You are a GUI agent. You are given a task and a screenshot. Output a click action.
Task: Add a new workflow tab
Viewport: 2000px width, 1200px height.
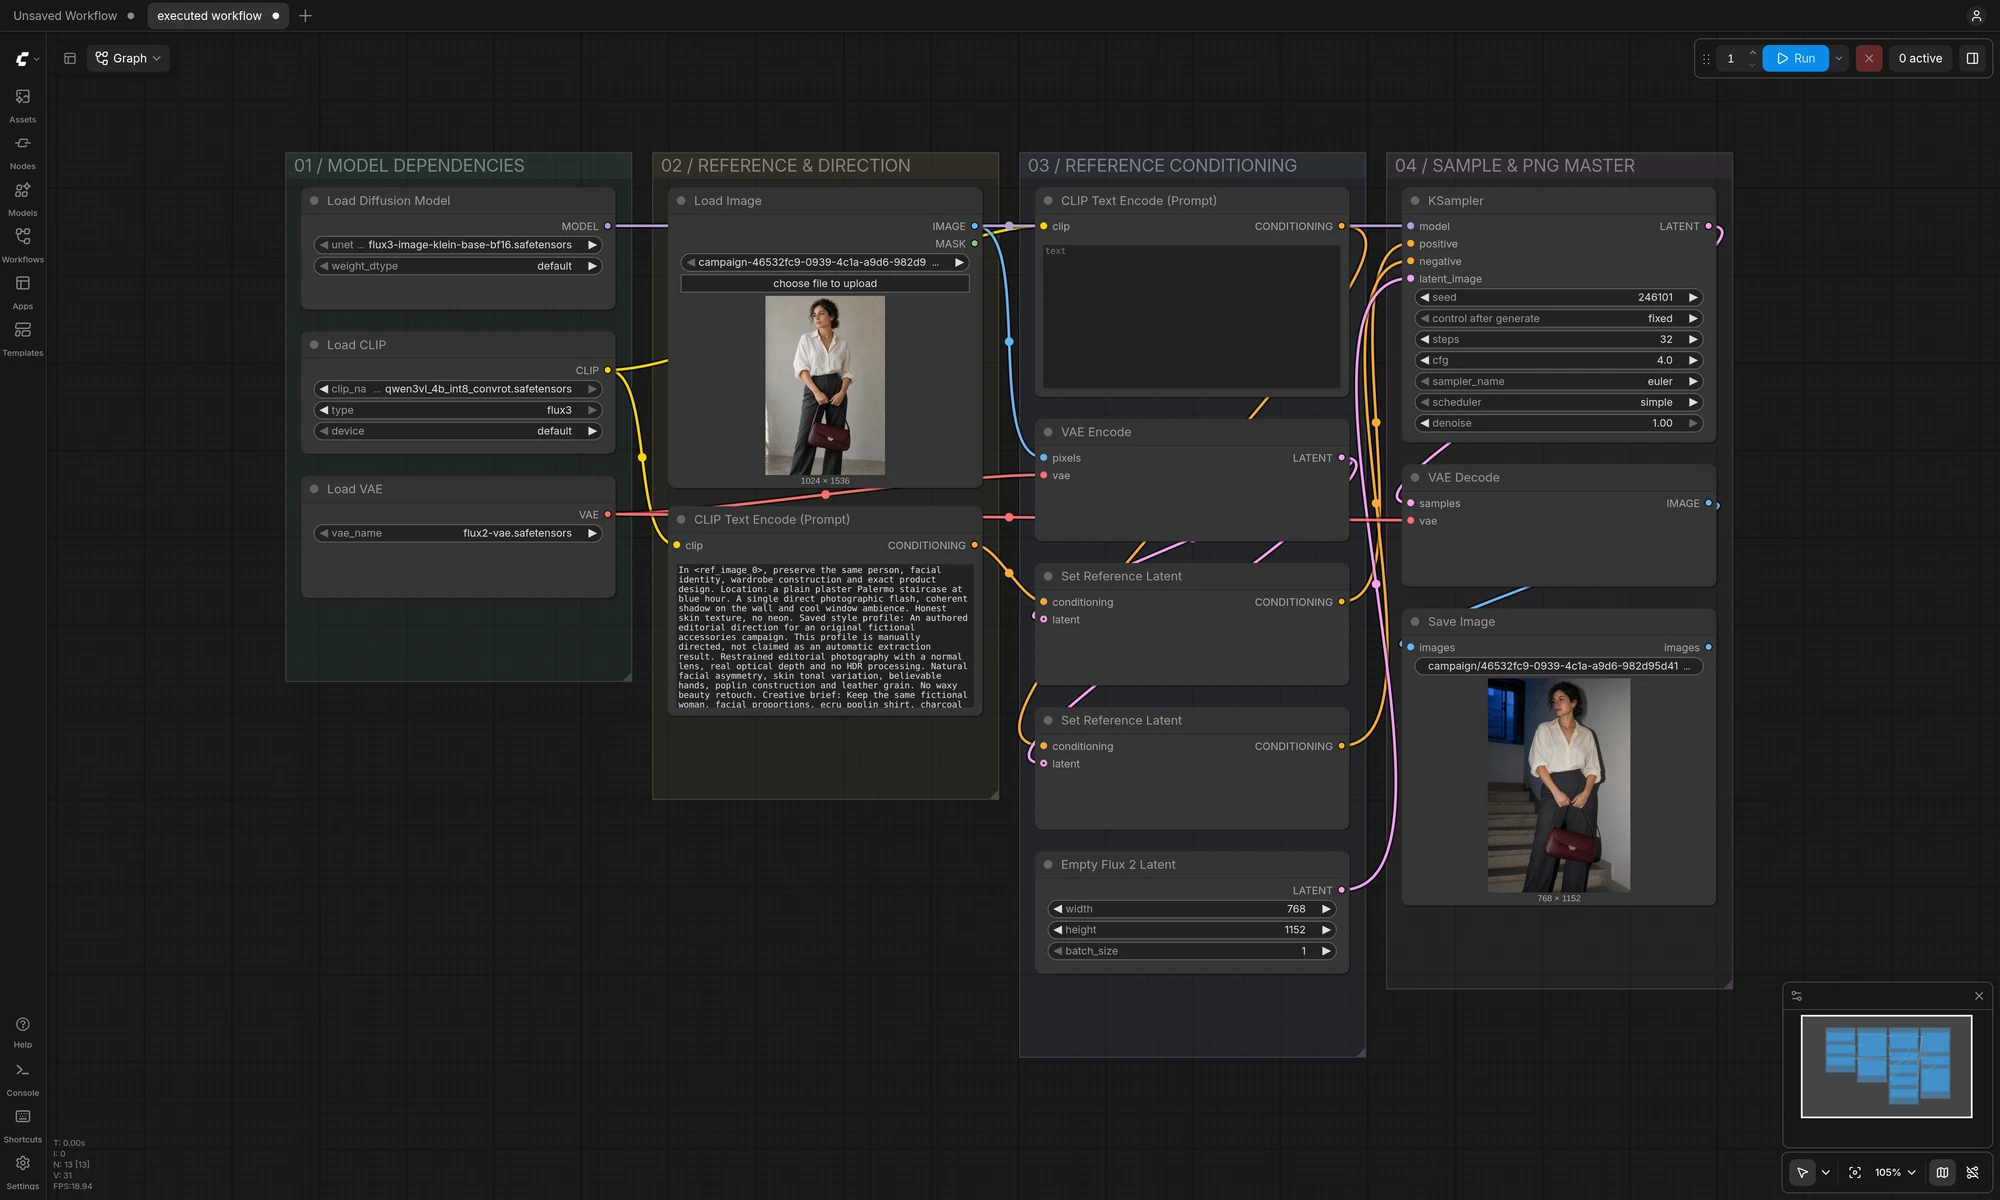pyautogui.click(x=305, y=16)
